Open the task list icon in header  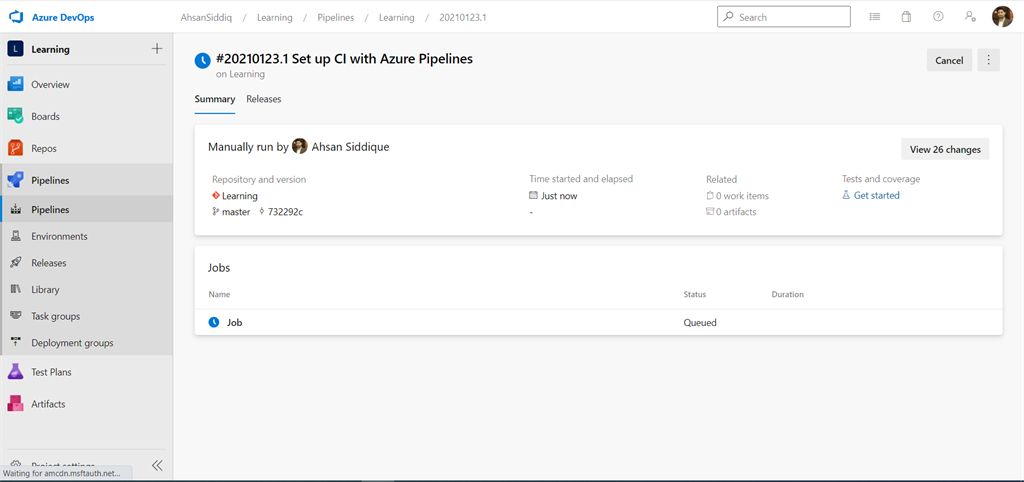[x=875, y=17]
